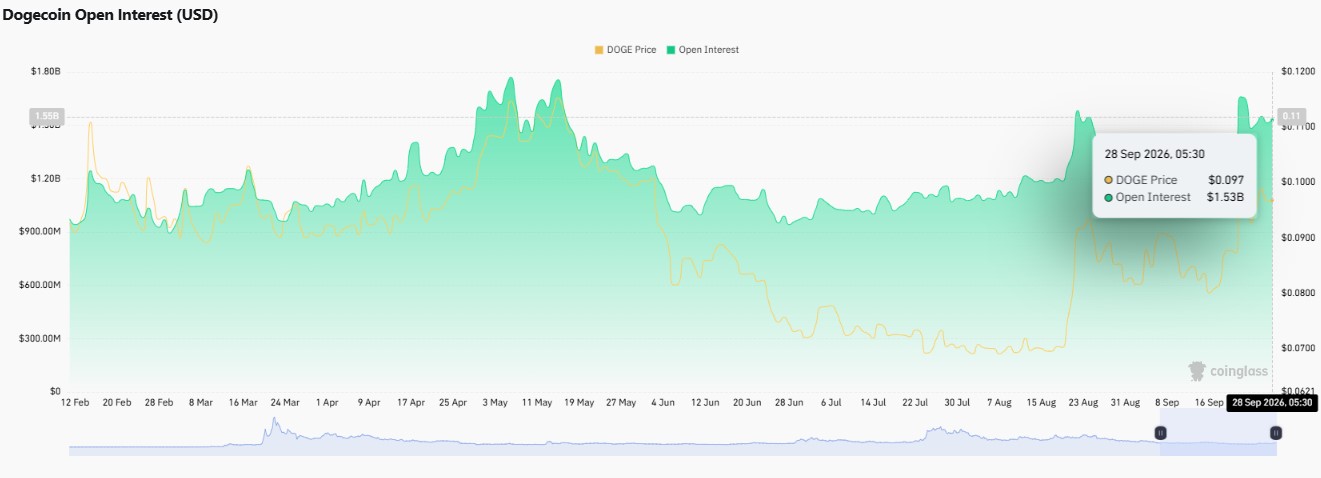Click the Open Interest row label inside the tooltip
Screen dimensions: 1321x478
tap(1154, 197)
